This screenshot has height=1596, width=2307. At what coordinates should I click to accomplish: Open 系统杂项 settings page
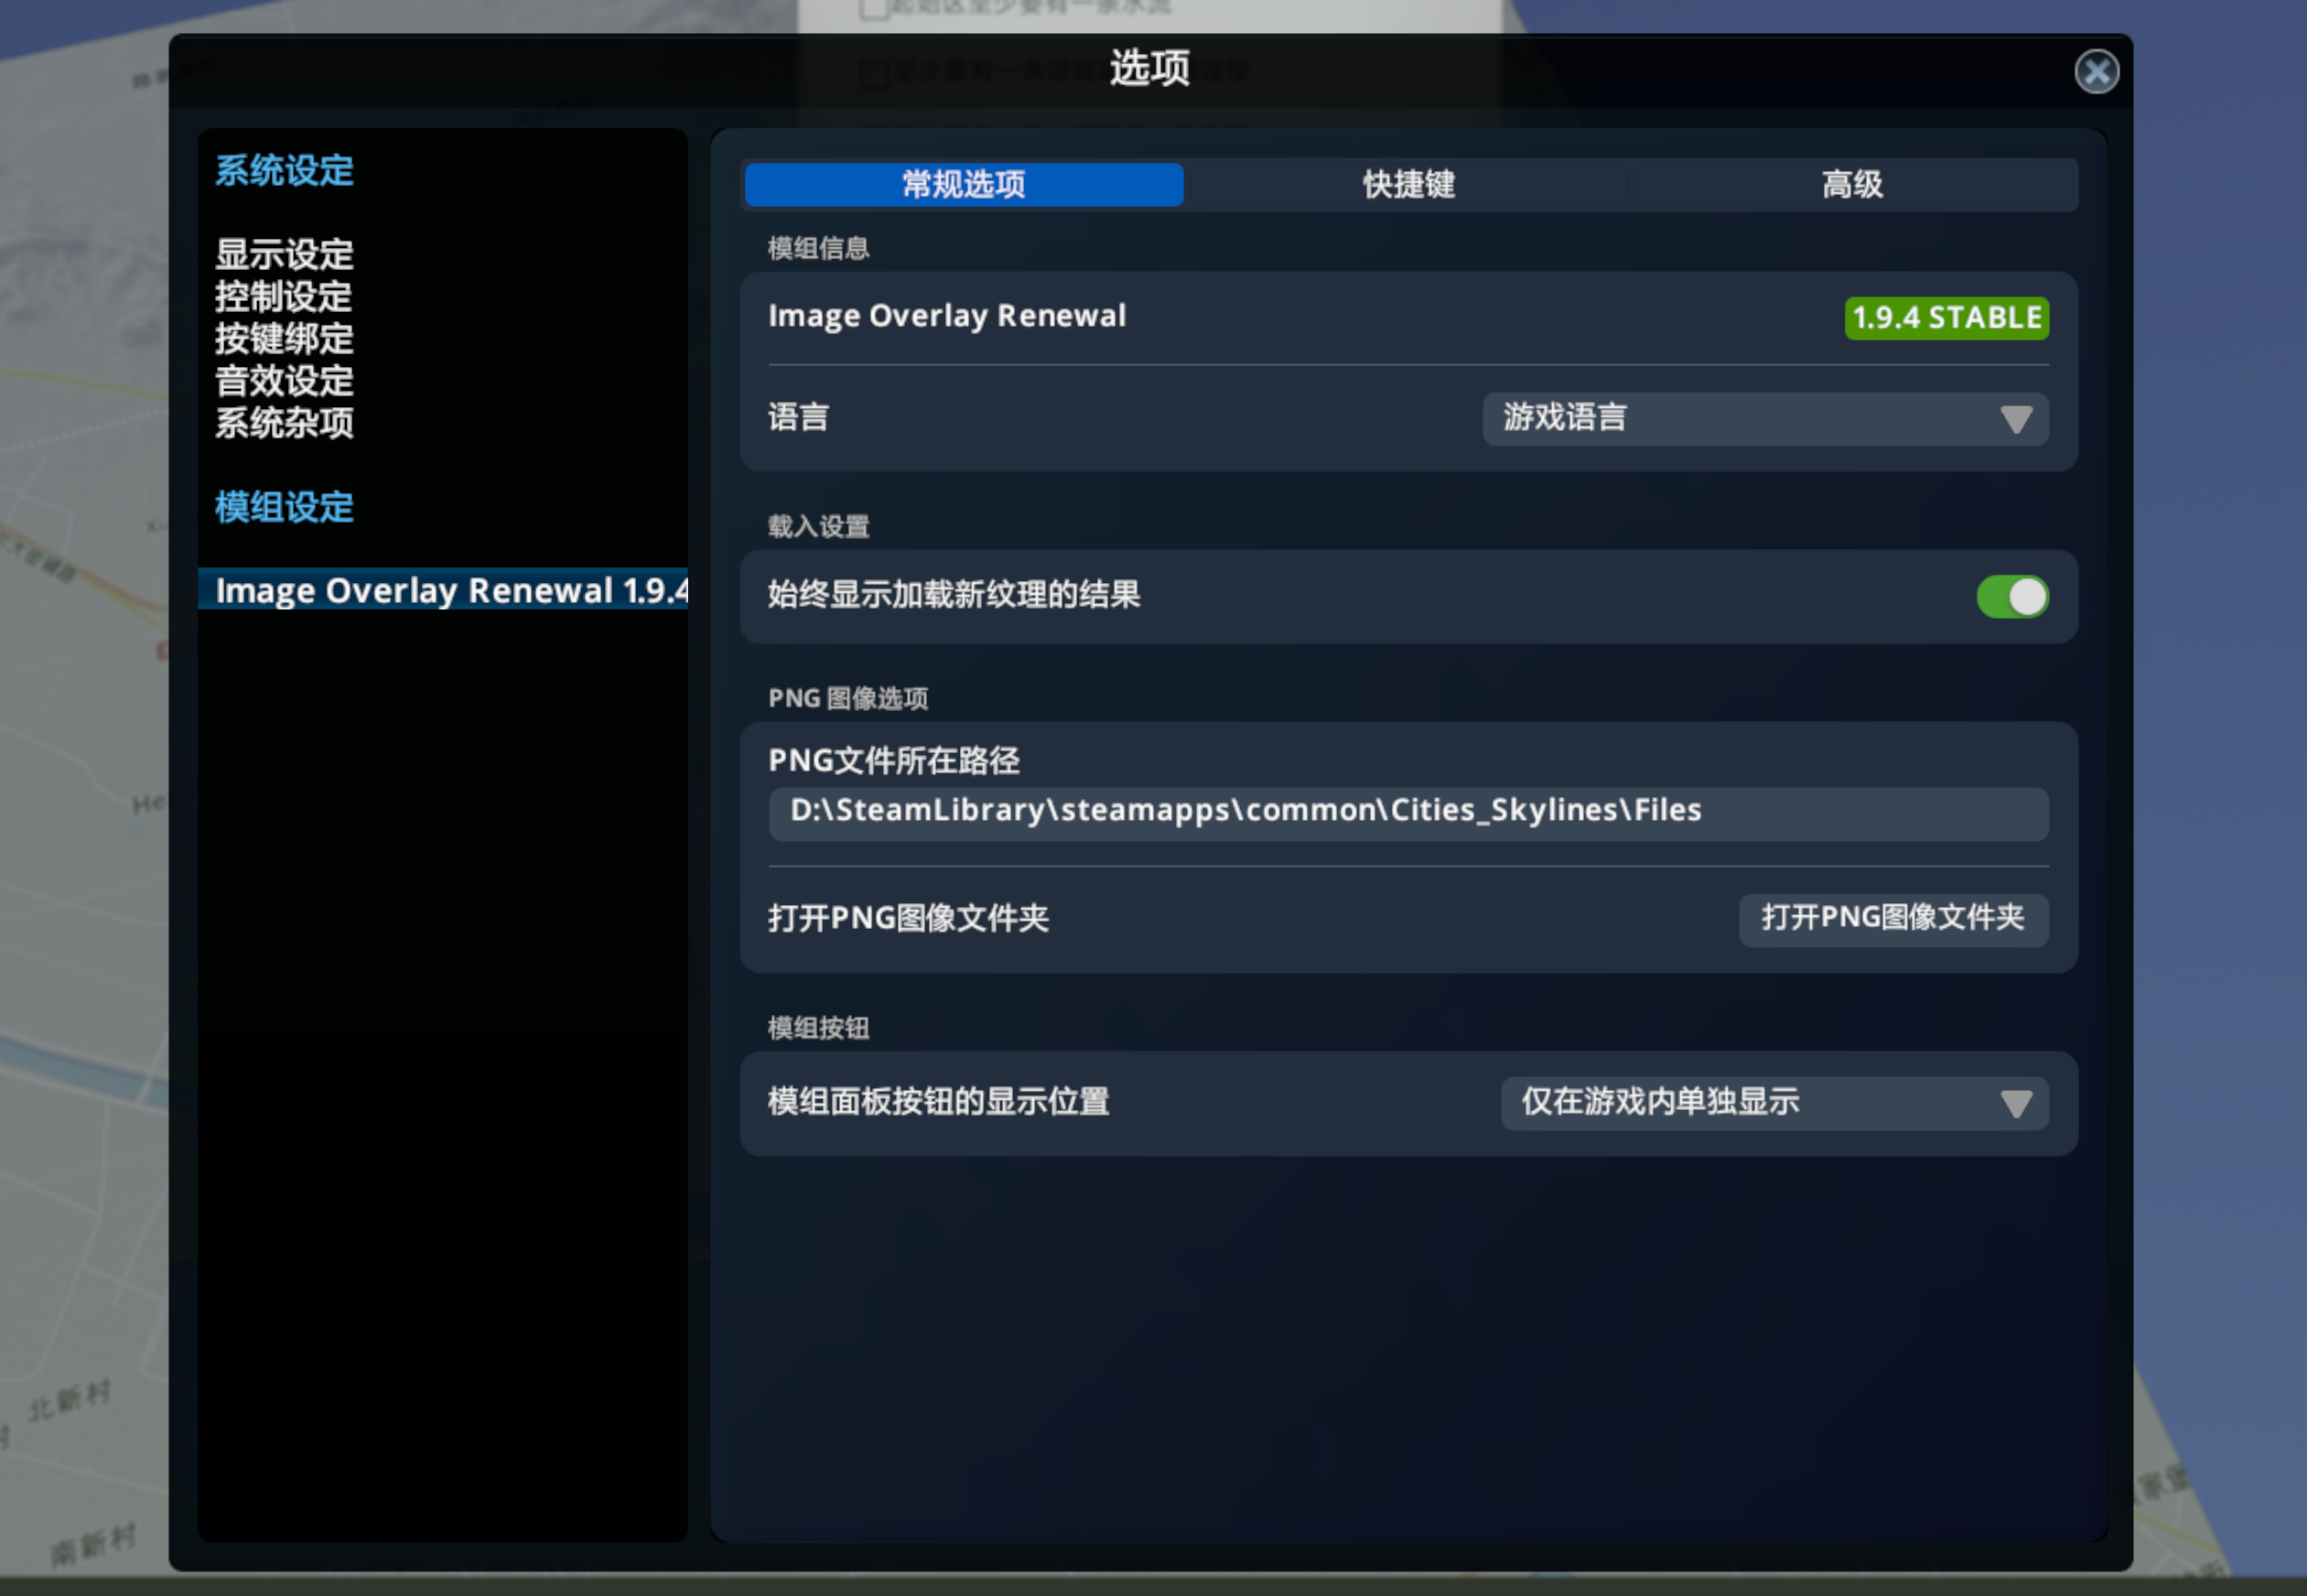coord(283,424)
